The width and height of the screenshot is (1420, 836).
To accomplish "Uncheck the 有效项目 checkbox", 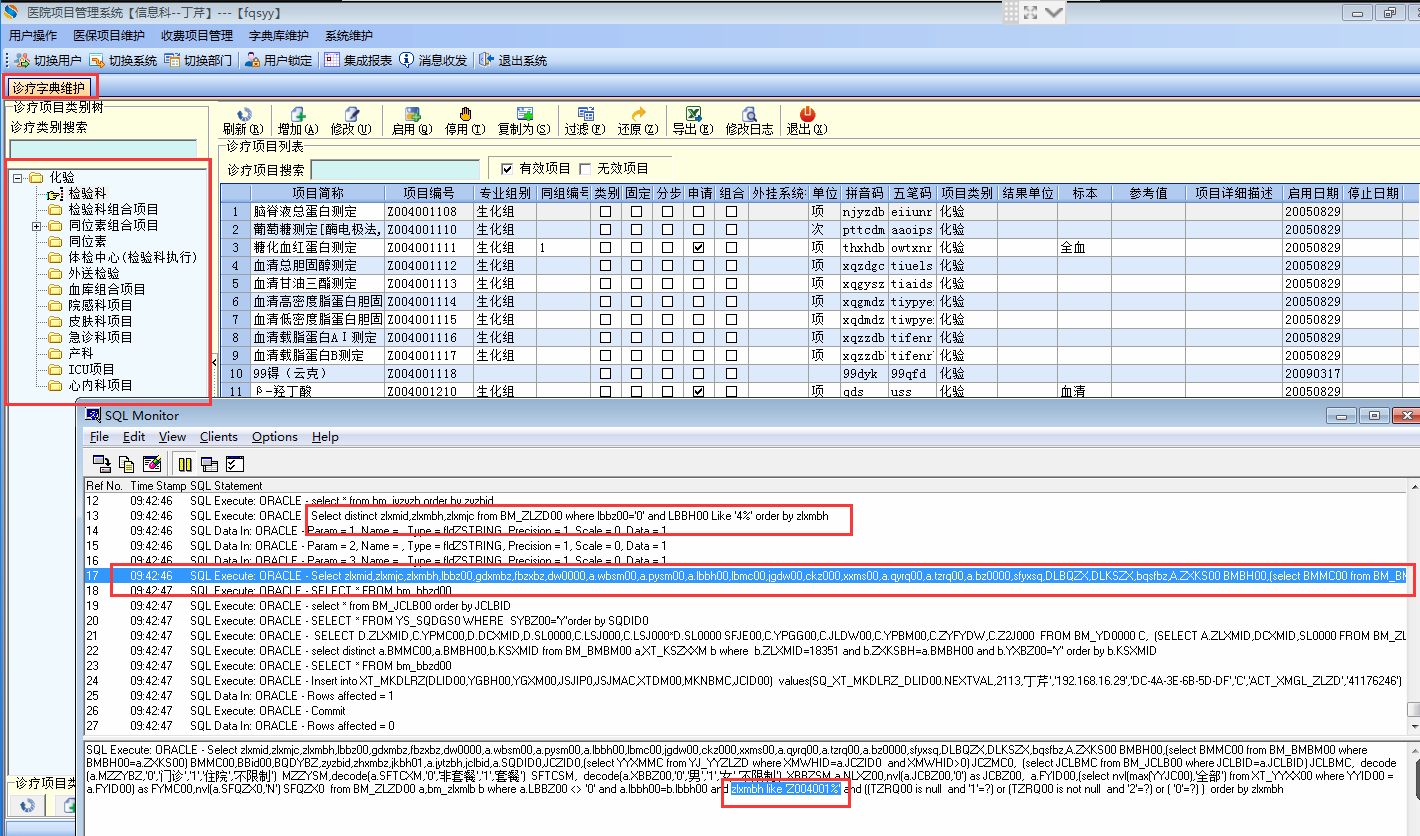I will click(507, 168).
